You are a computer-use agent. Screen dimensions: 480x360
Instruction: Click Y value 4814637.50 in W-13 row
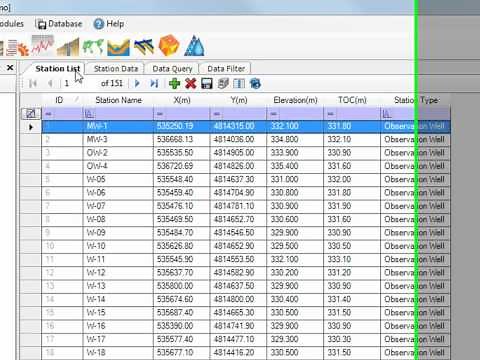click(238, 286)
